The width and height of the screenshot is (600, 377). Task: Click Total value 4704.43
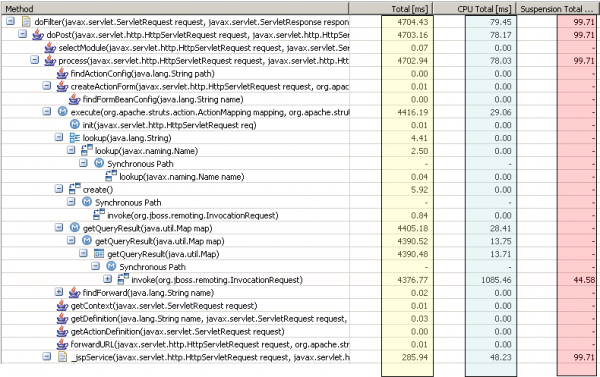[412, 22]
